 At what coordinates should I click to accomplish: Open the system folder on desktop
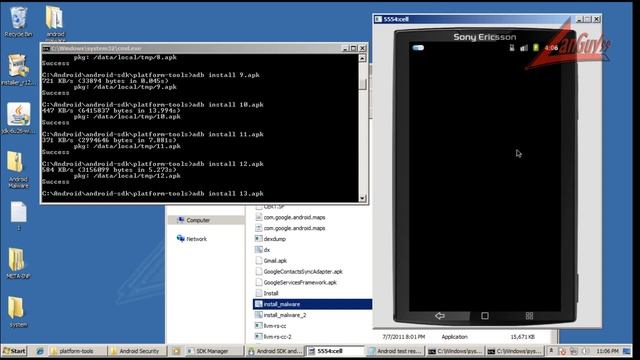[17, 312]
